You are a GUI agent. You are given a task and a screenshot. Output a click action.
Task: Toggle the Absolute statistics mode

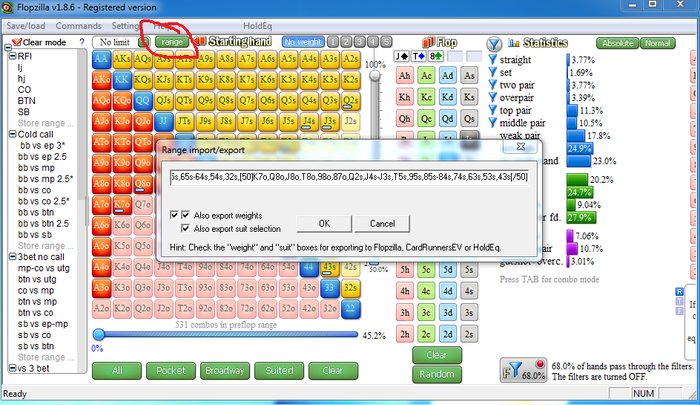click(x=617, y=43)
